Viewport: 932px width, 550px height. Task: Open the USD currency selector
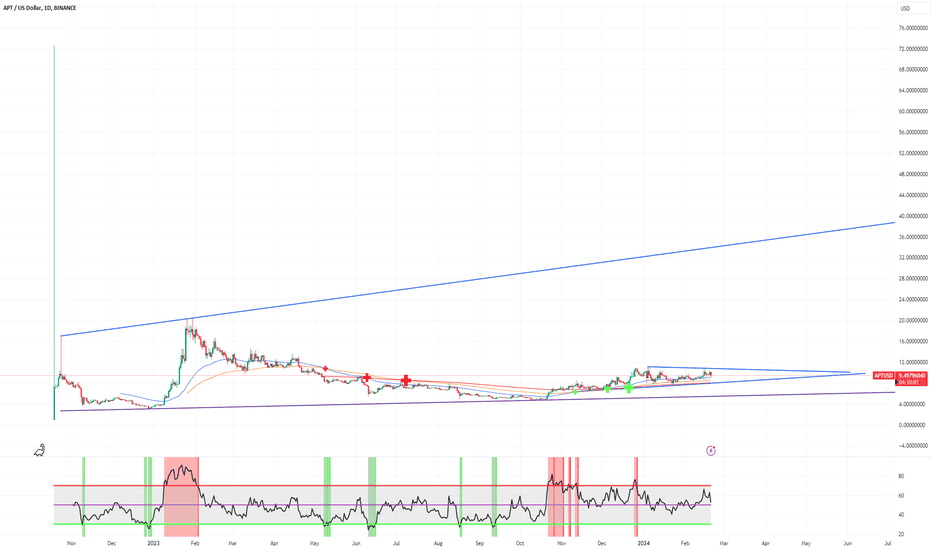(905, 9)
